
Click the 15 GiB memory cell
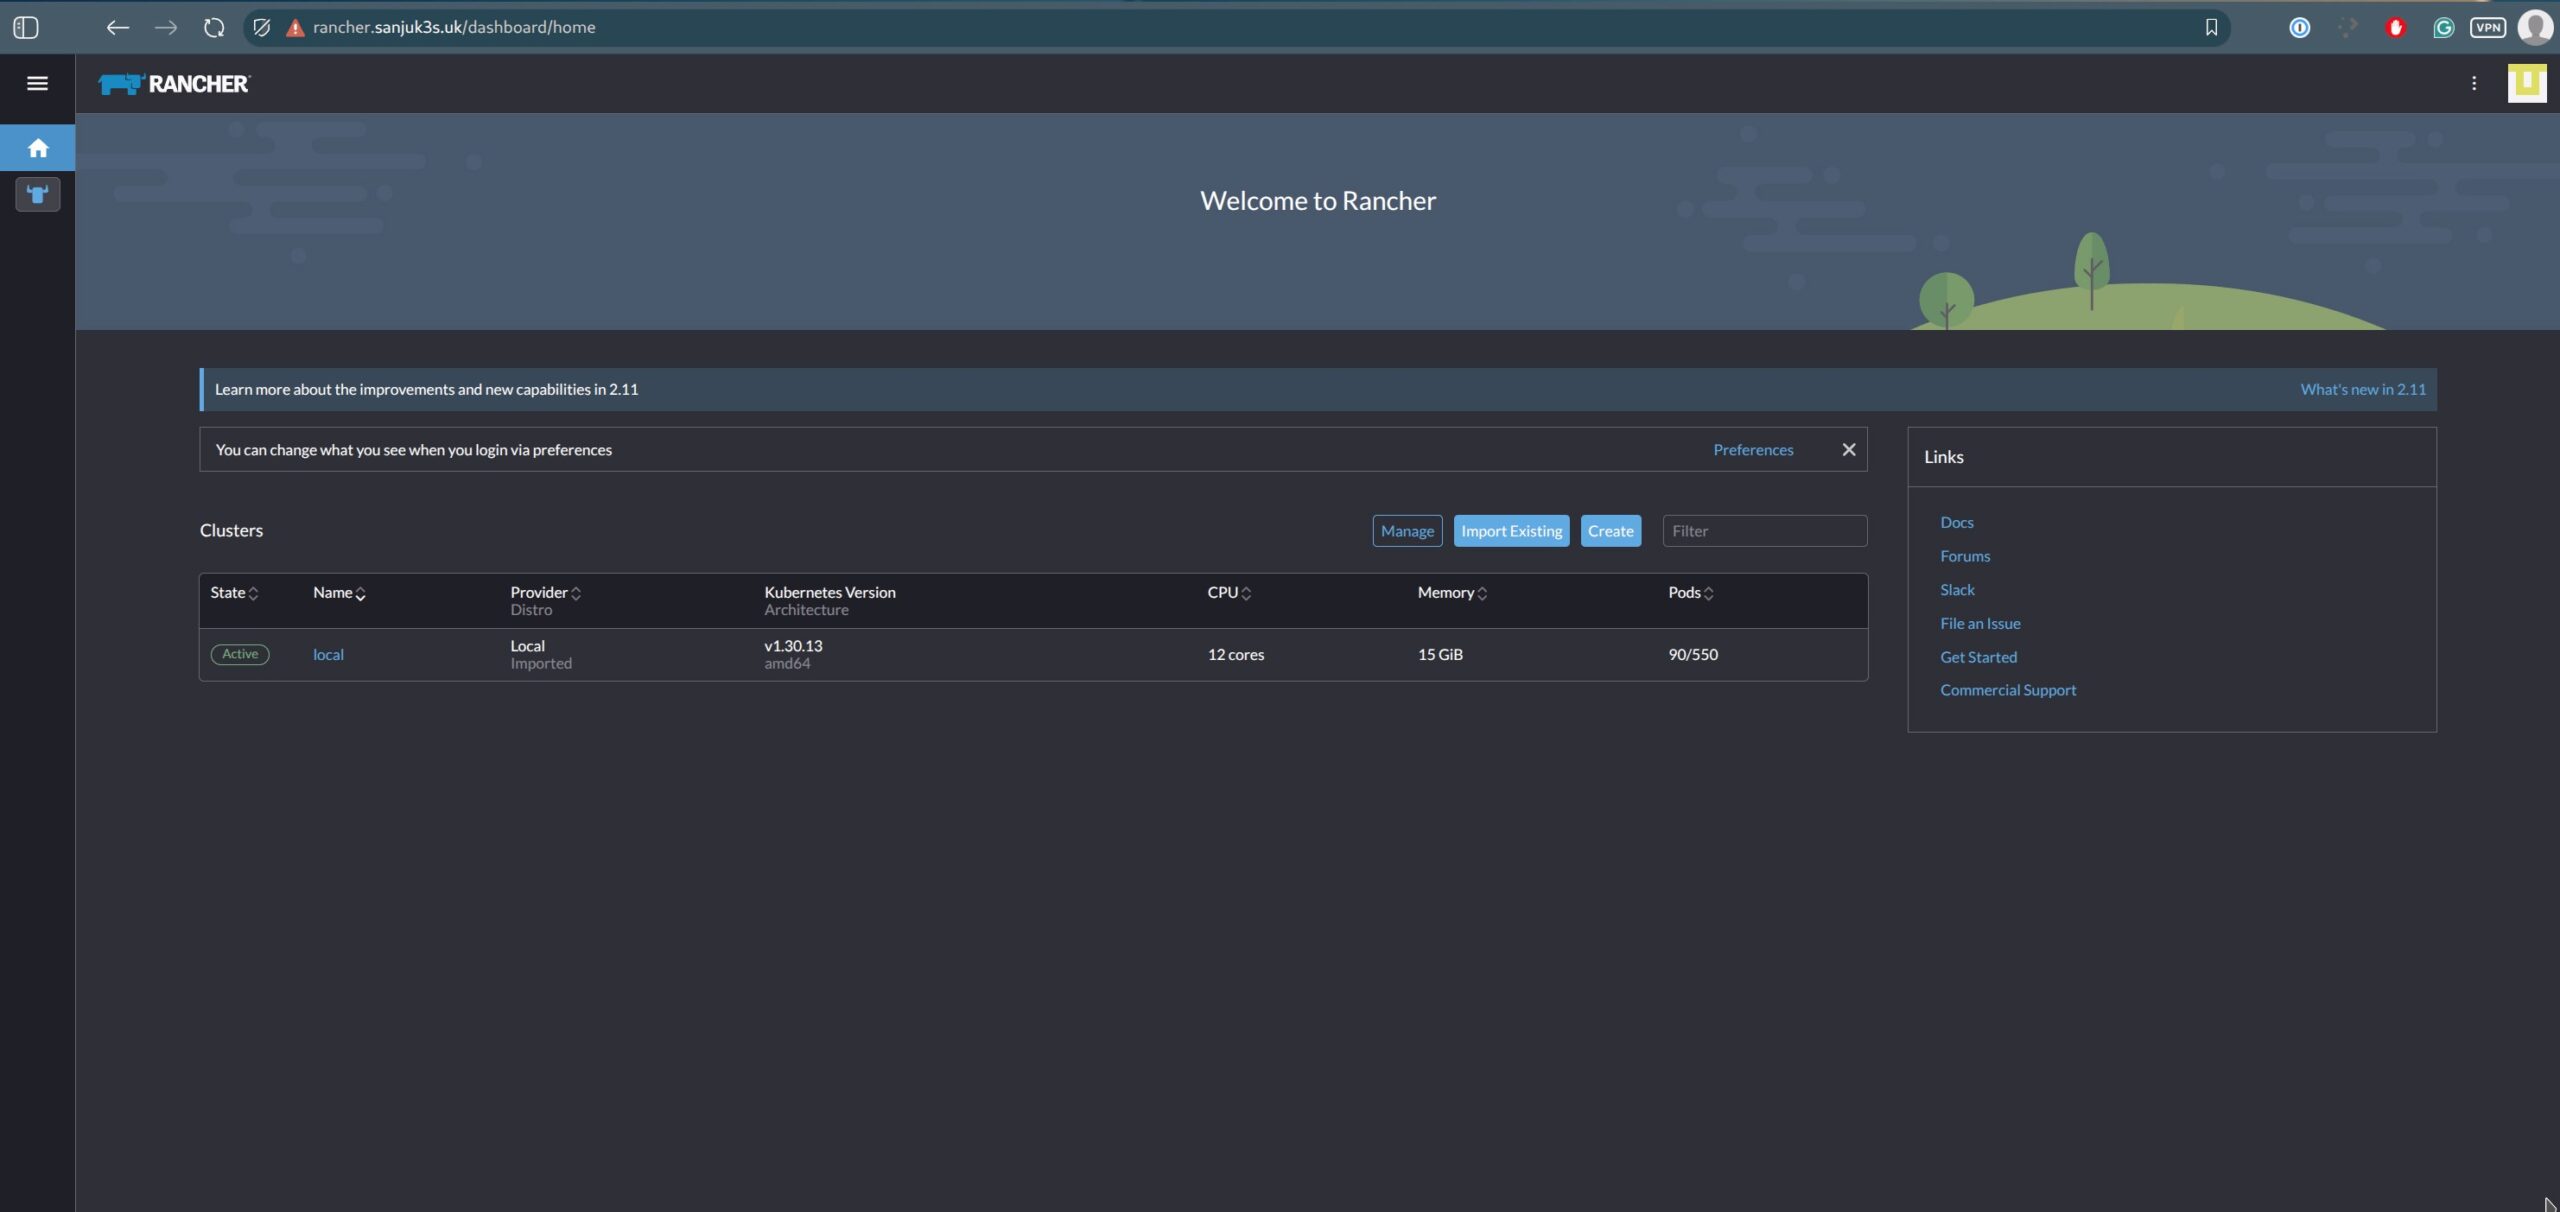[1440, 655]
